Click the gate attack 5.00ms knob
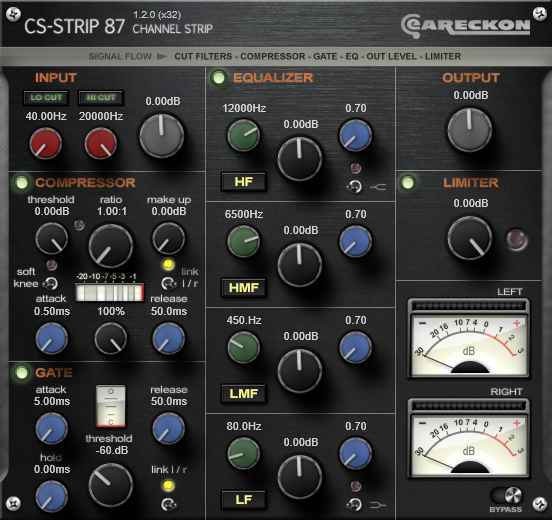Screen dimensions: 552x520 [51, 428]
